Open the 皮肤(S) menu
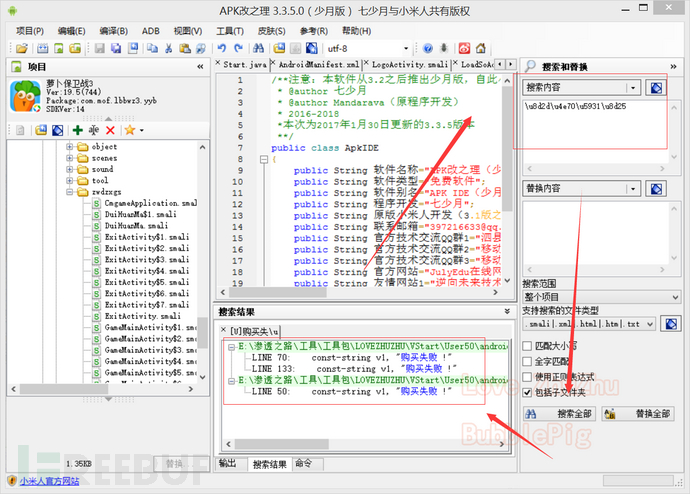 (x=272, y=31)
